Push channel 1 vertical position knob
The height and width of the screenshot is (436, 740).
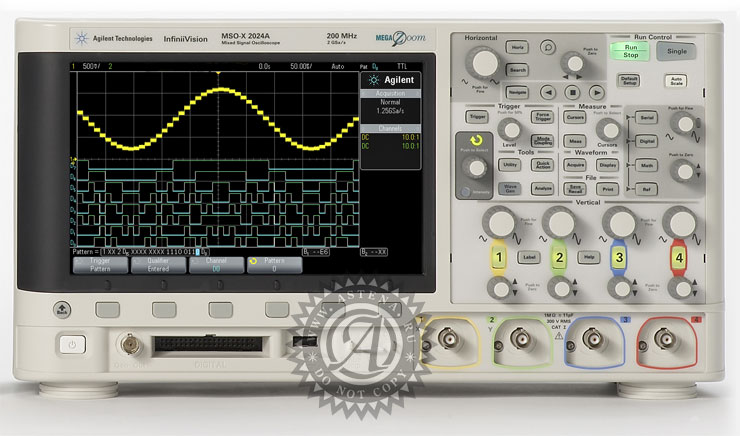pos(500,288)
